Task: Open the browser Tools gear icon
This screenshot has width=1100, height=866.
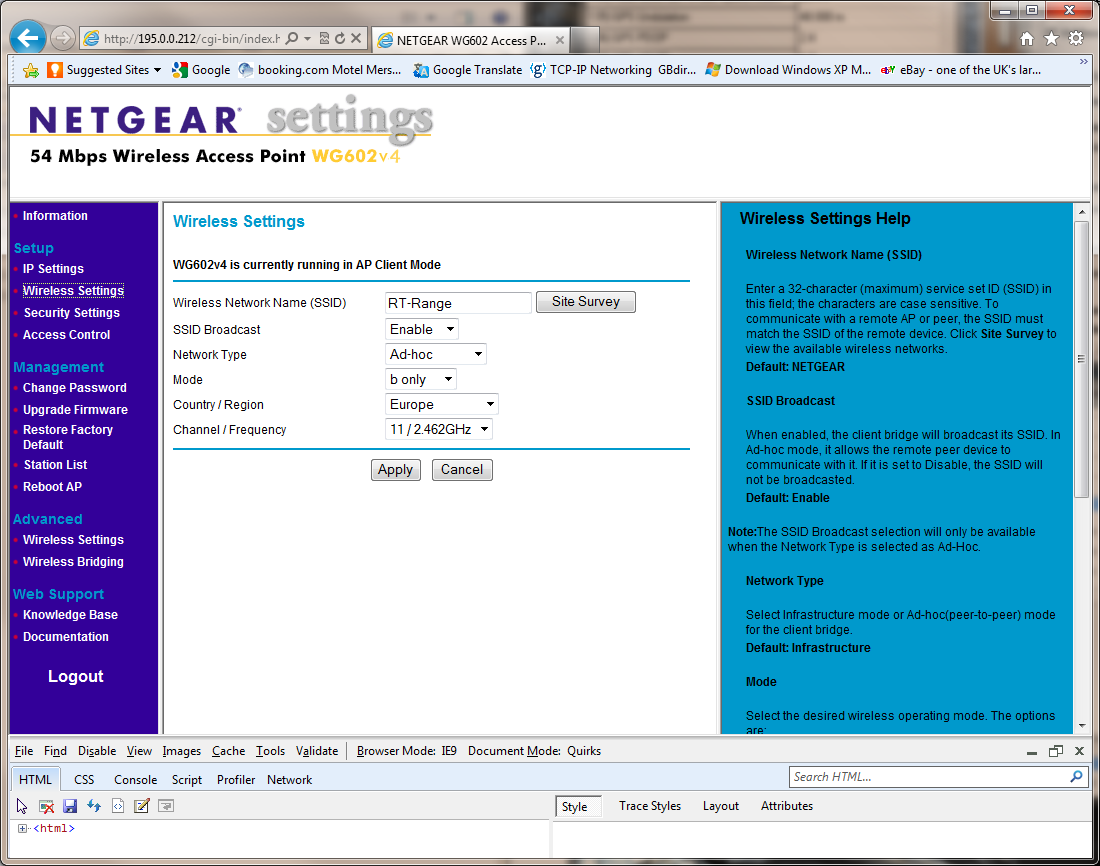Action: [x=1076, y=38]
